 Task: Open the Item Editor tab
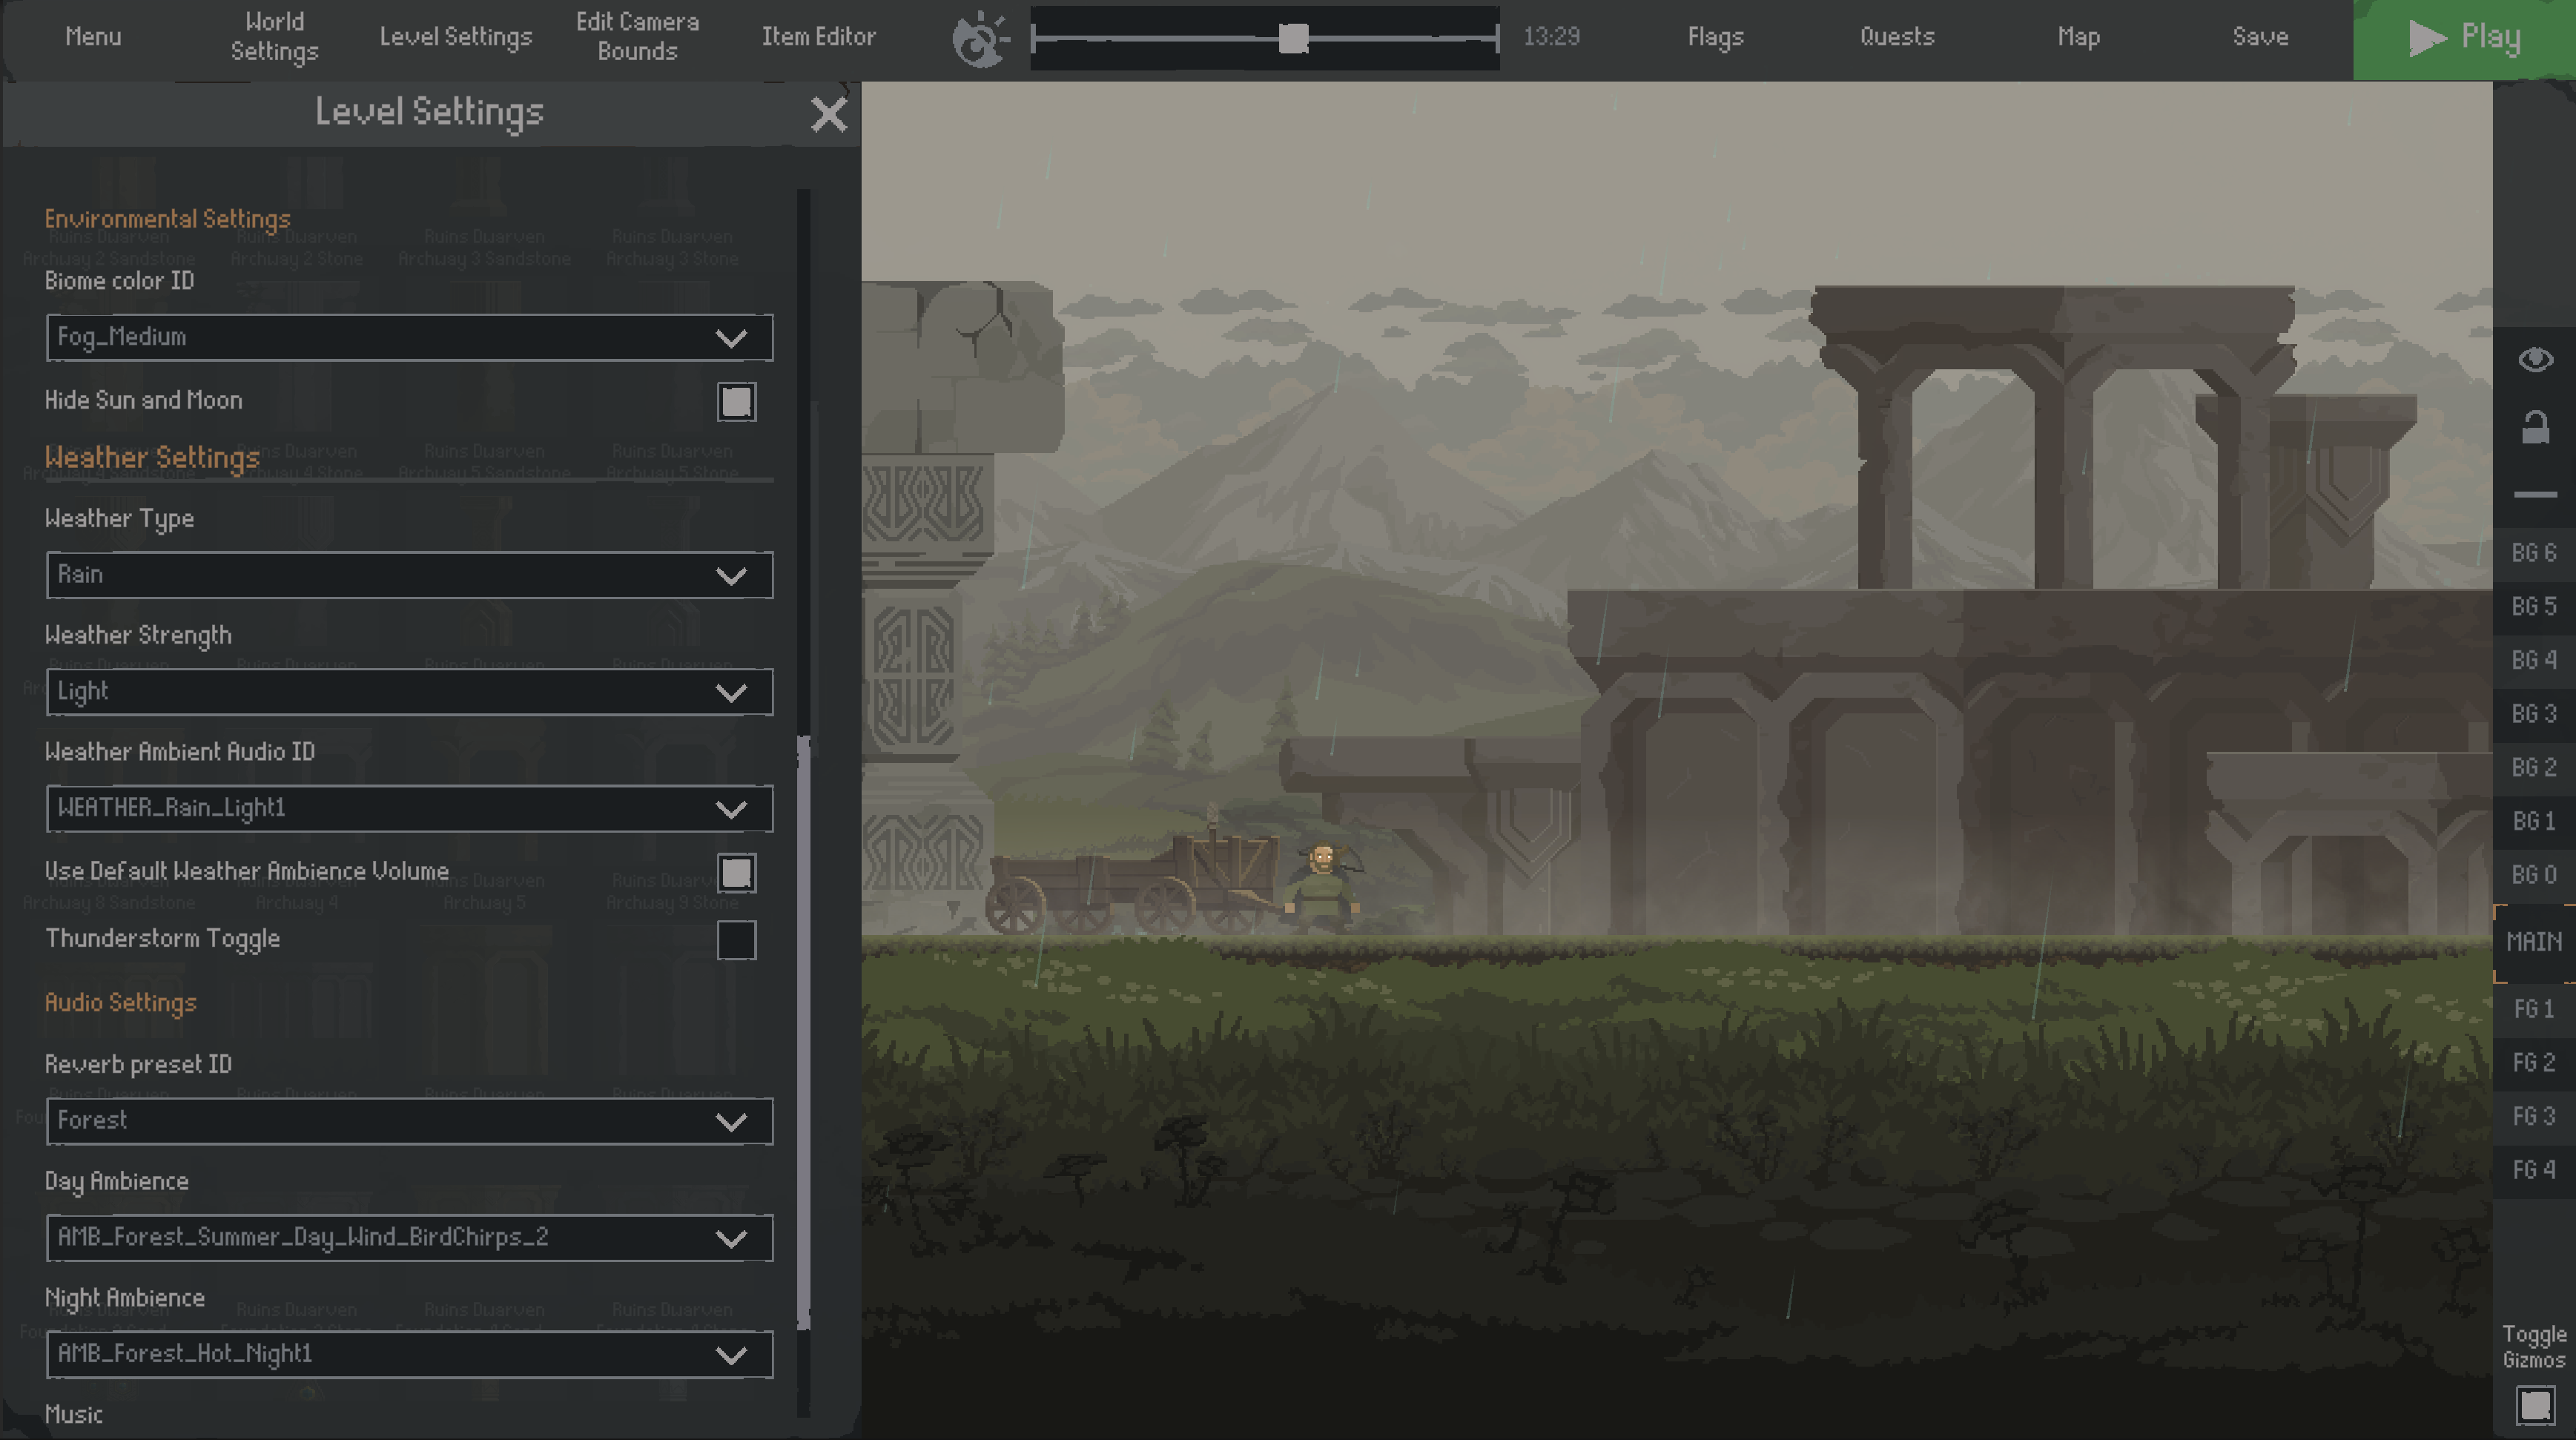pos(818,37)
